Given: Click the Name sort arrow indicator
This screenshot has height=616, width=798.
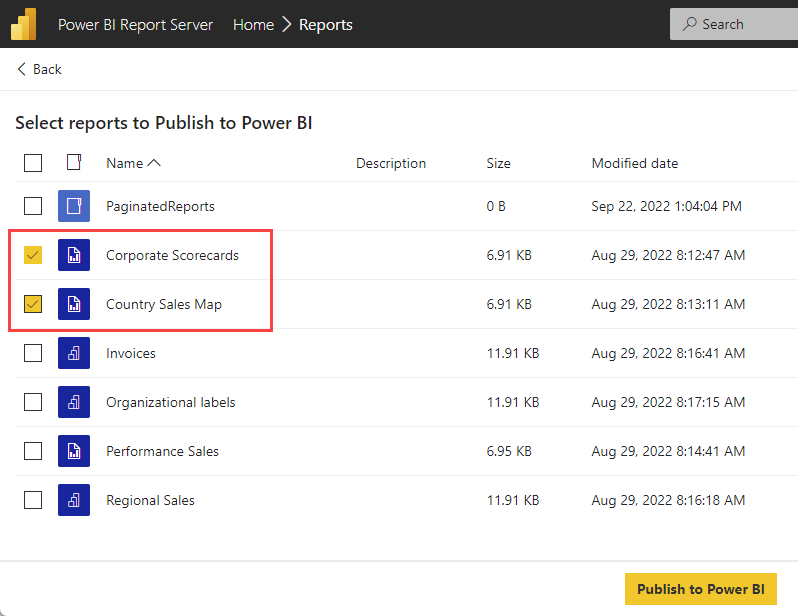Looking at the screenshot, I should click(154, 163).
